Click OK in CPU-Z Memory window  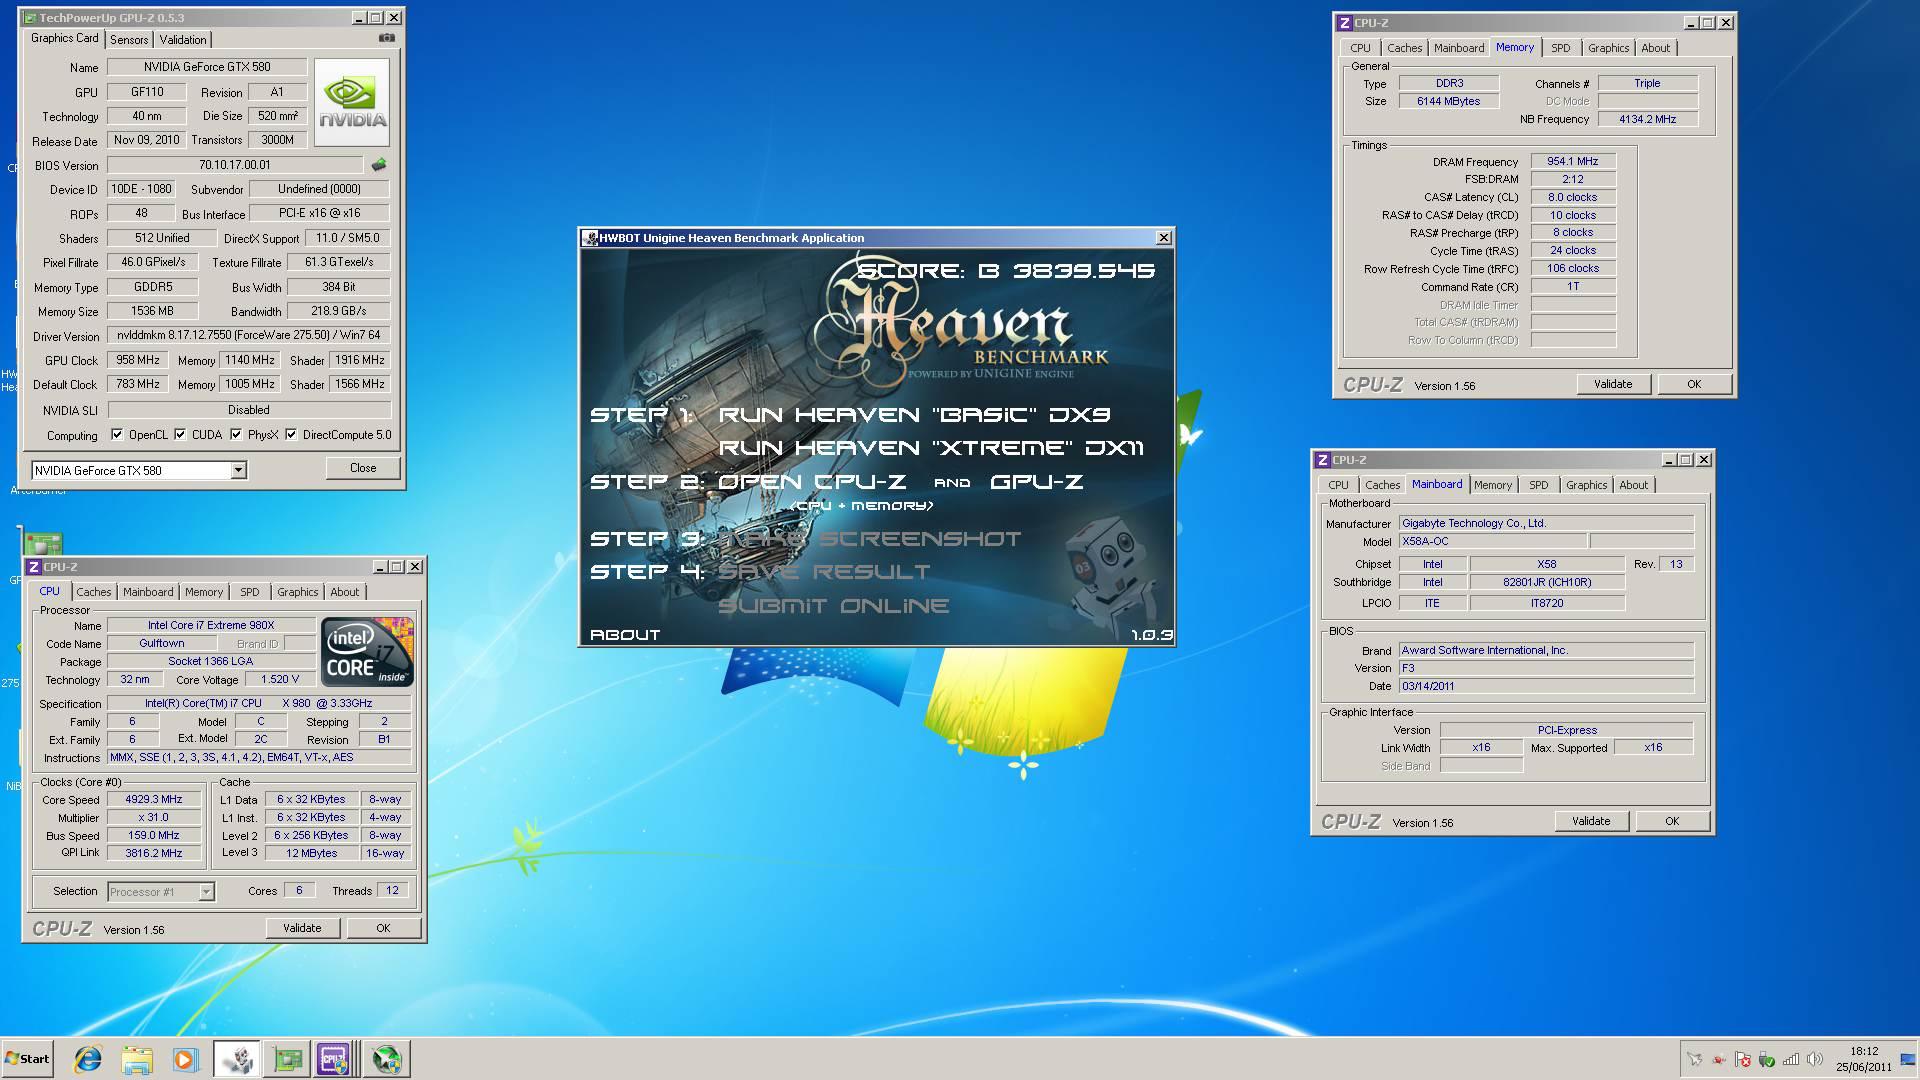click(x=1694, y=384)
